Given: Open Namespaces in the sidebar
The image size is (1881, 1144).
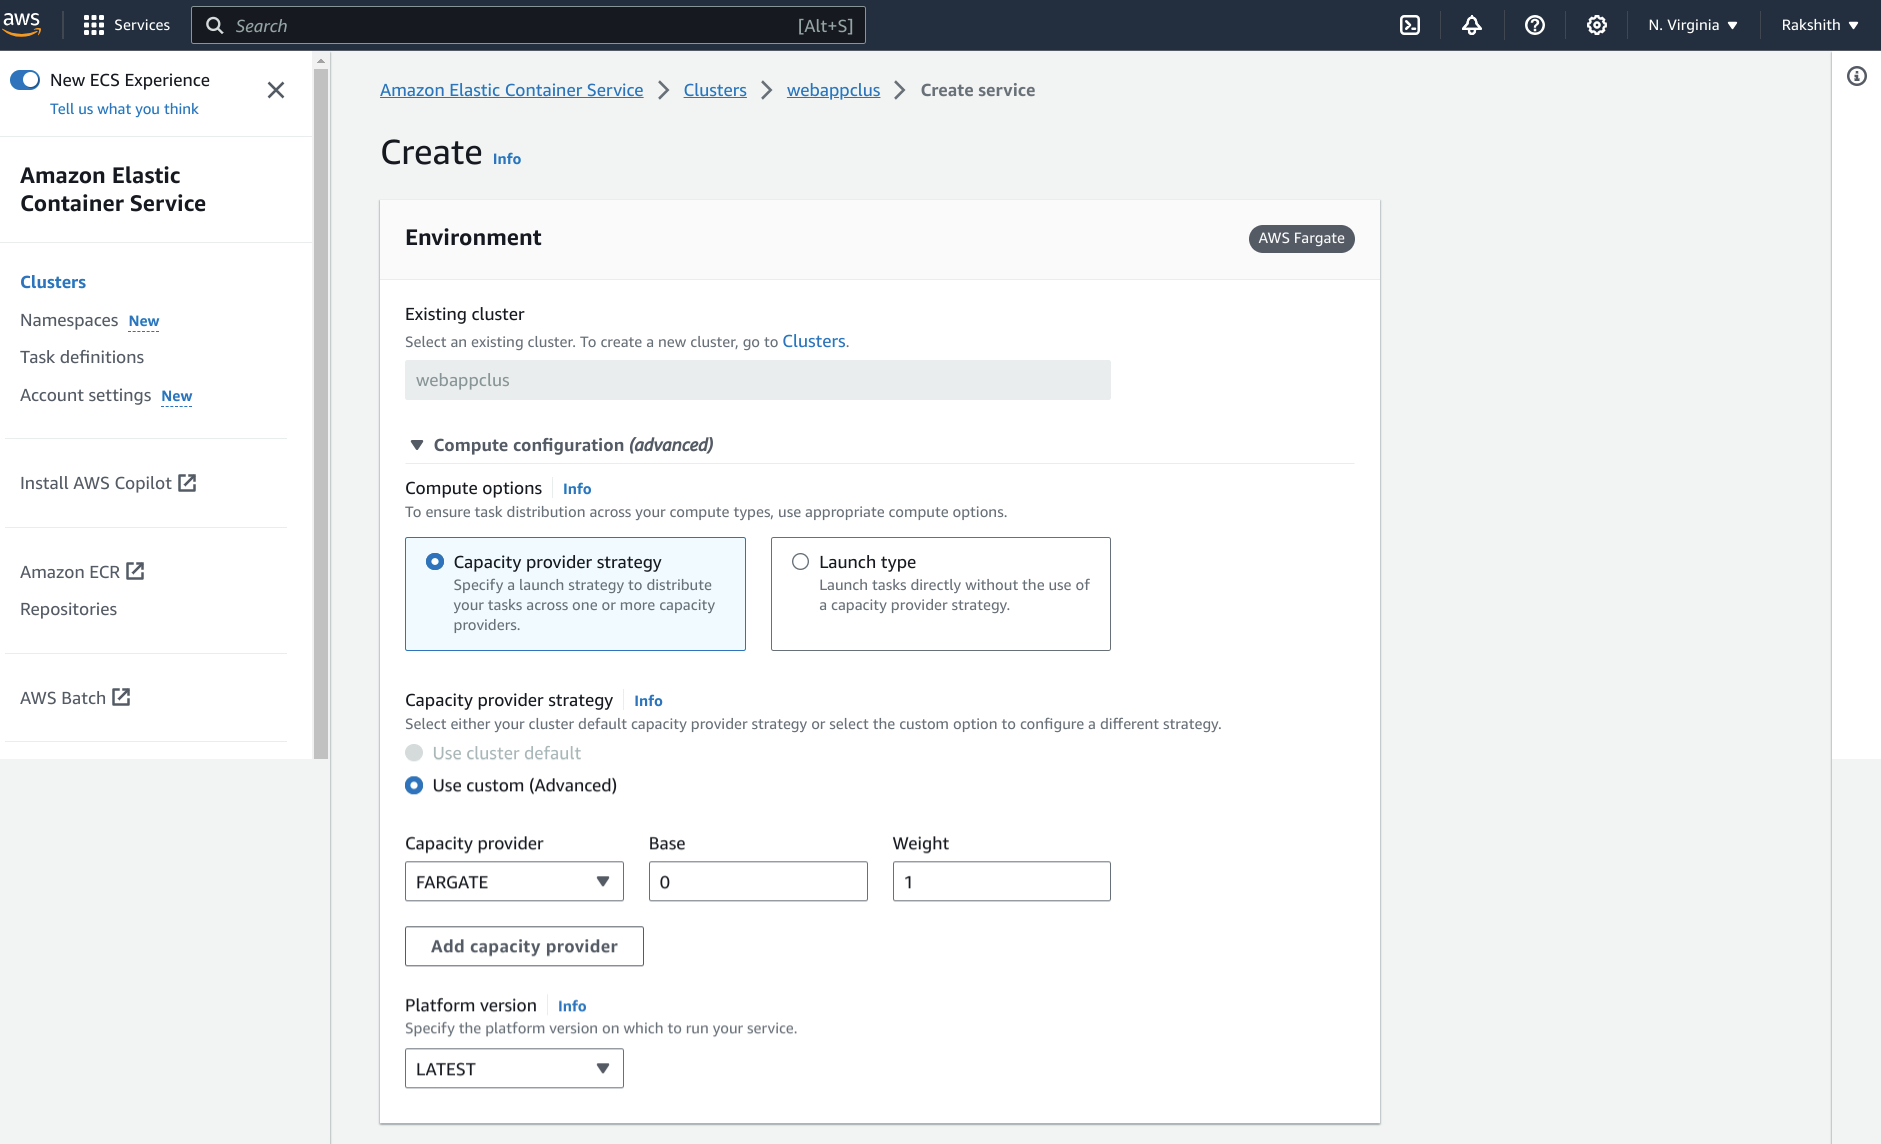Looking at the screenshot, I should (69, 320).
